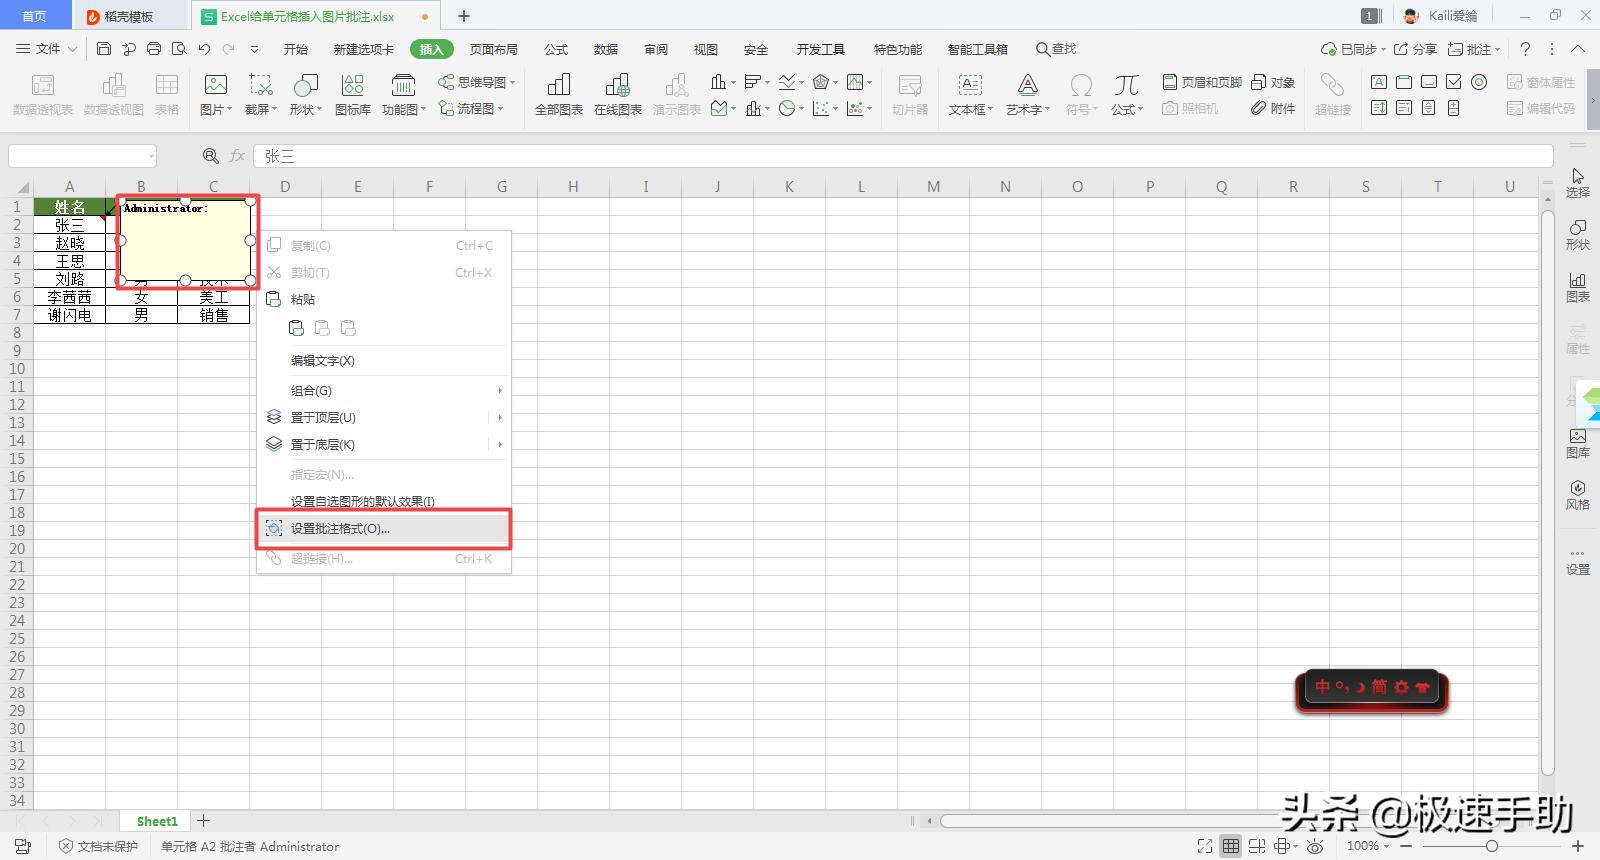This screenshot has width=1600, height=860.
Task: Open the Gallery (图库) sidebar icon
Action: 1577,443
